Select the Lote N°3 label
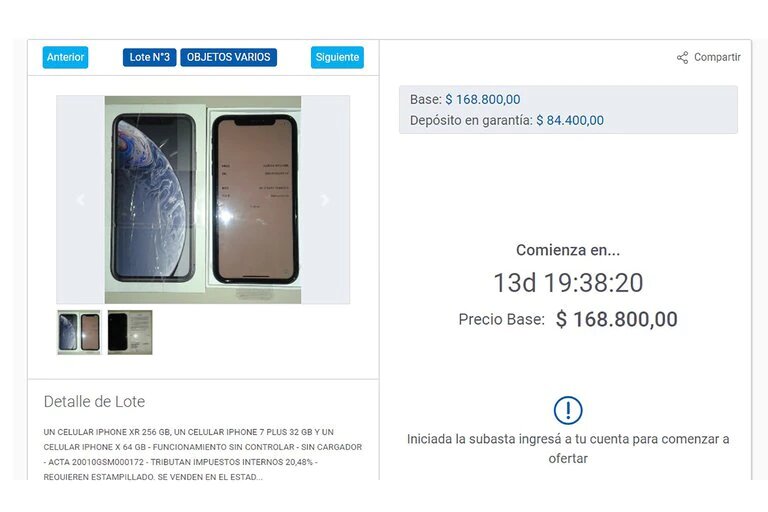 click(x=149, y=57)
